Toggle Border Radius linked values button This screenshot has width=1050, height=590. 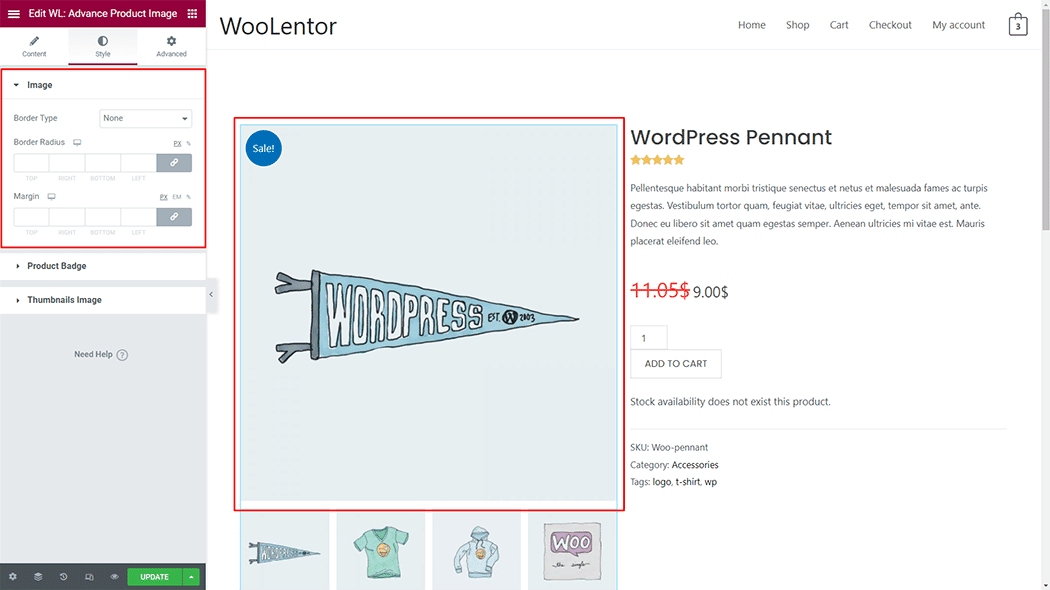click(174, 163)
